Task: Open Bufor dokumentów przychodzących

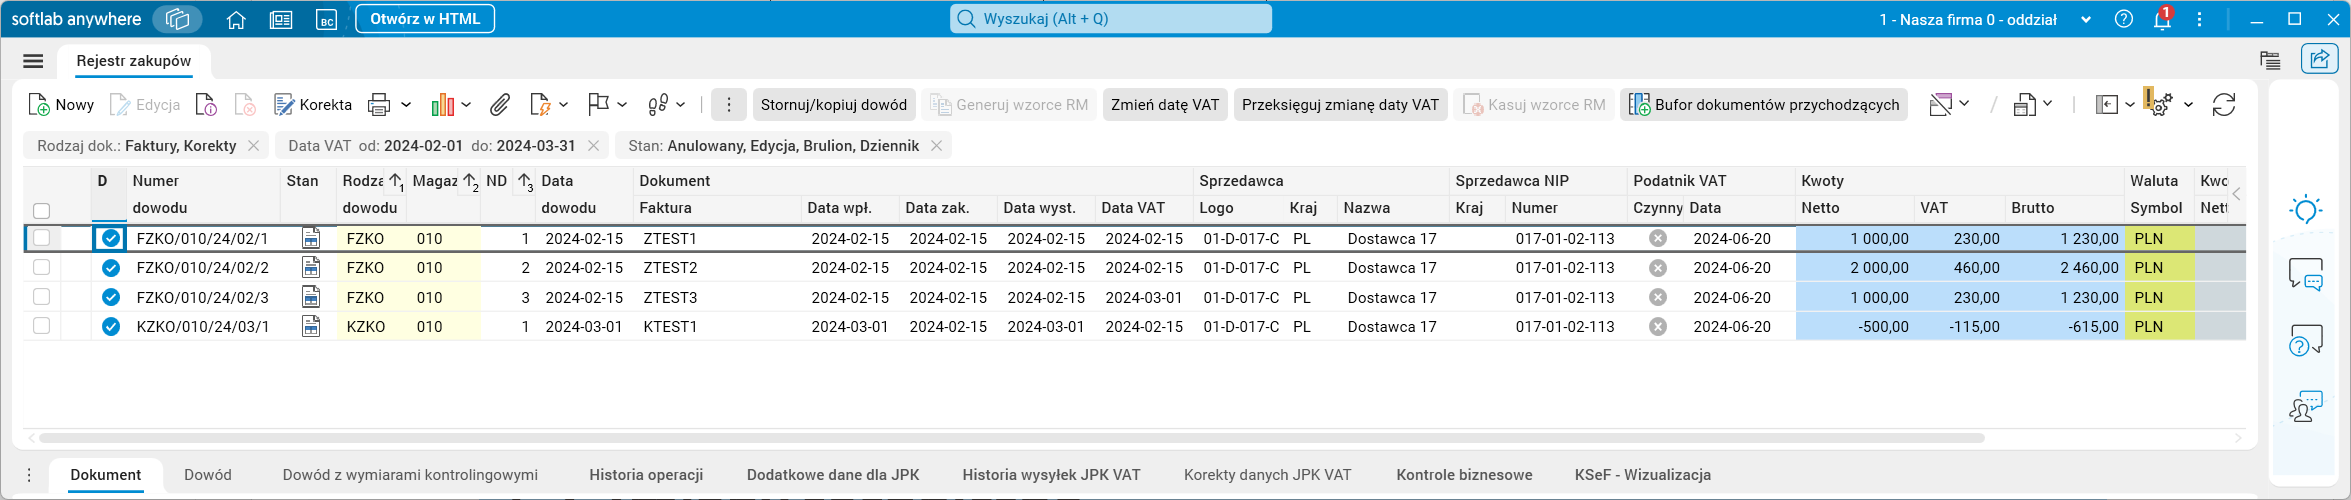Action: [x=1764, y=105]
